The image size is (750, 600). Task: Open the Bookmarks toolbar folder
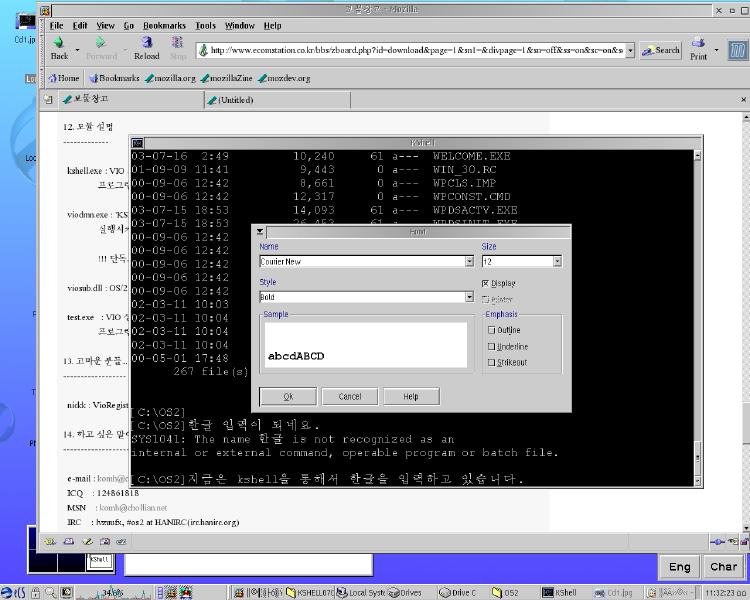(x=114, y=78)
